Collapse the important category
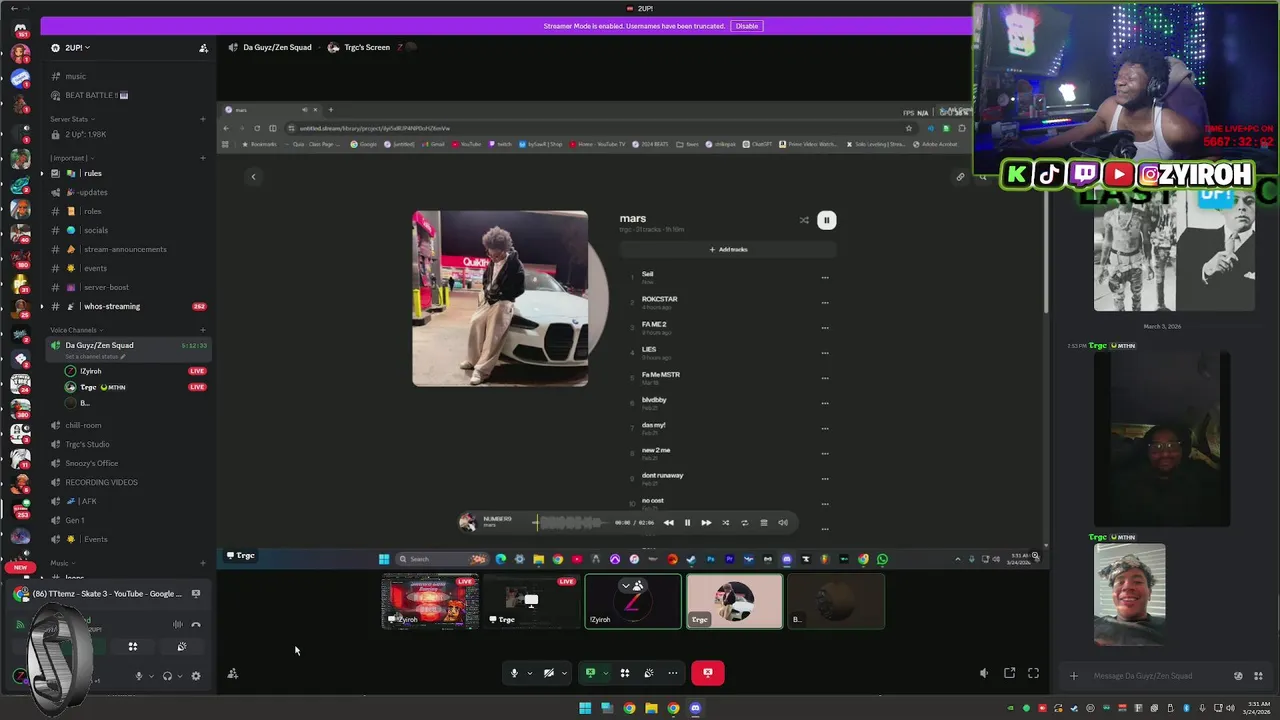 click(x=72, y=158)
